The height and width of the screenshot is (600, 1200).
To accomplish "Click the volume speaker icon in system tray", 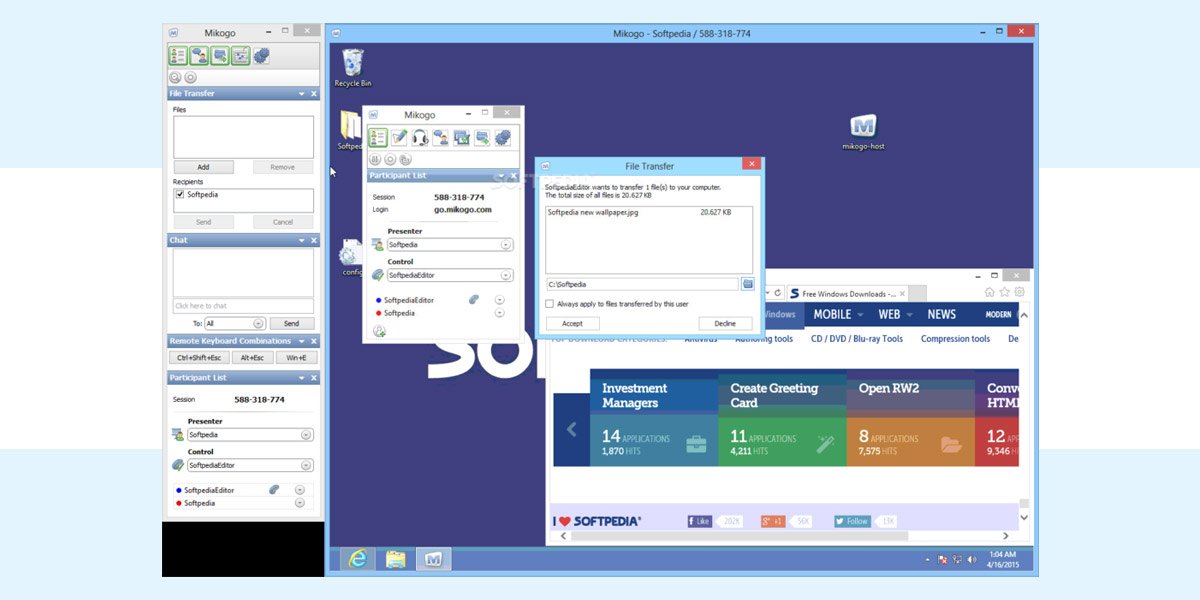I will [972, 560].
